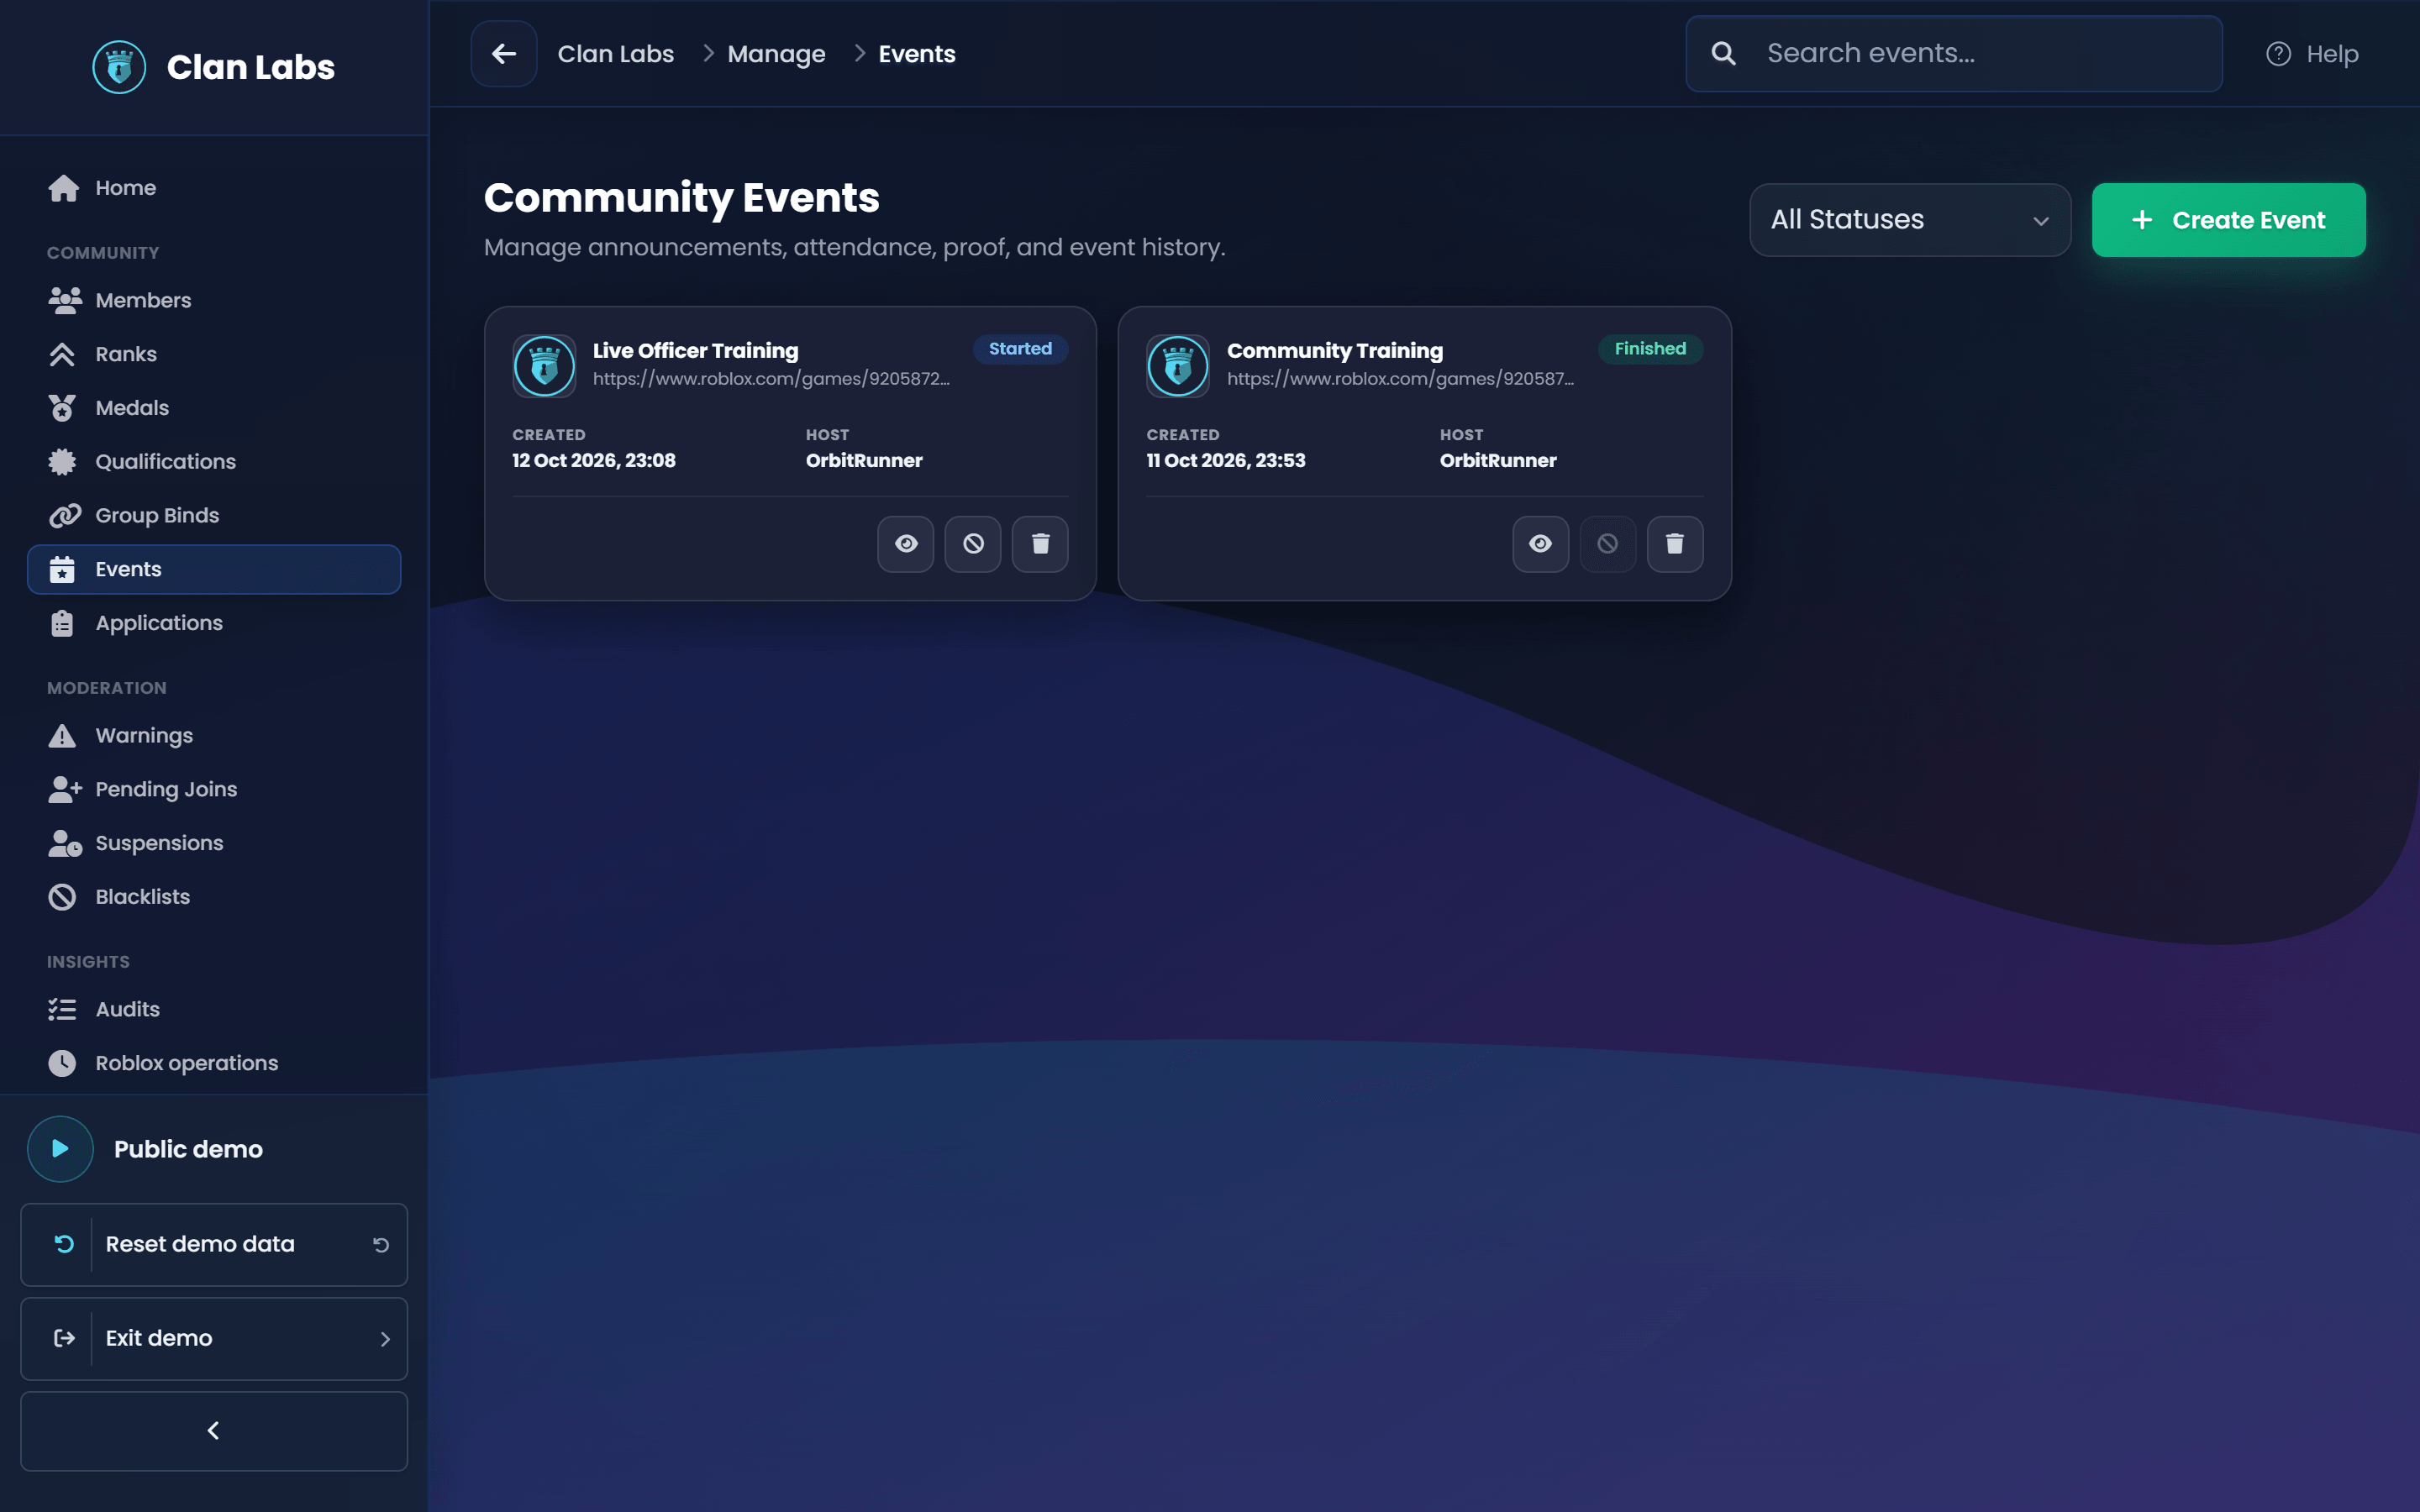The image size is (2420, 1512).
Task: Click the Finished status badge
Action: point(1650,349)
